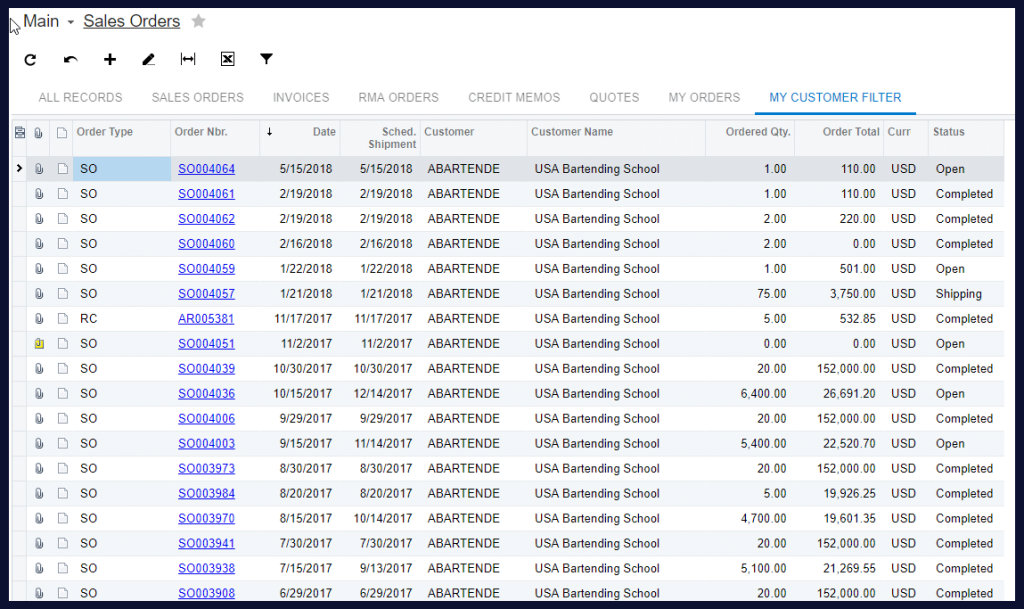Open order link SO003973

pos(206,469)
